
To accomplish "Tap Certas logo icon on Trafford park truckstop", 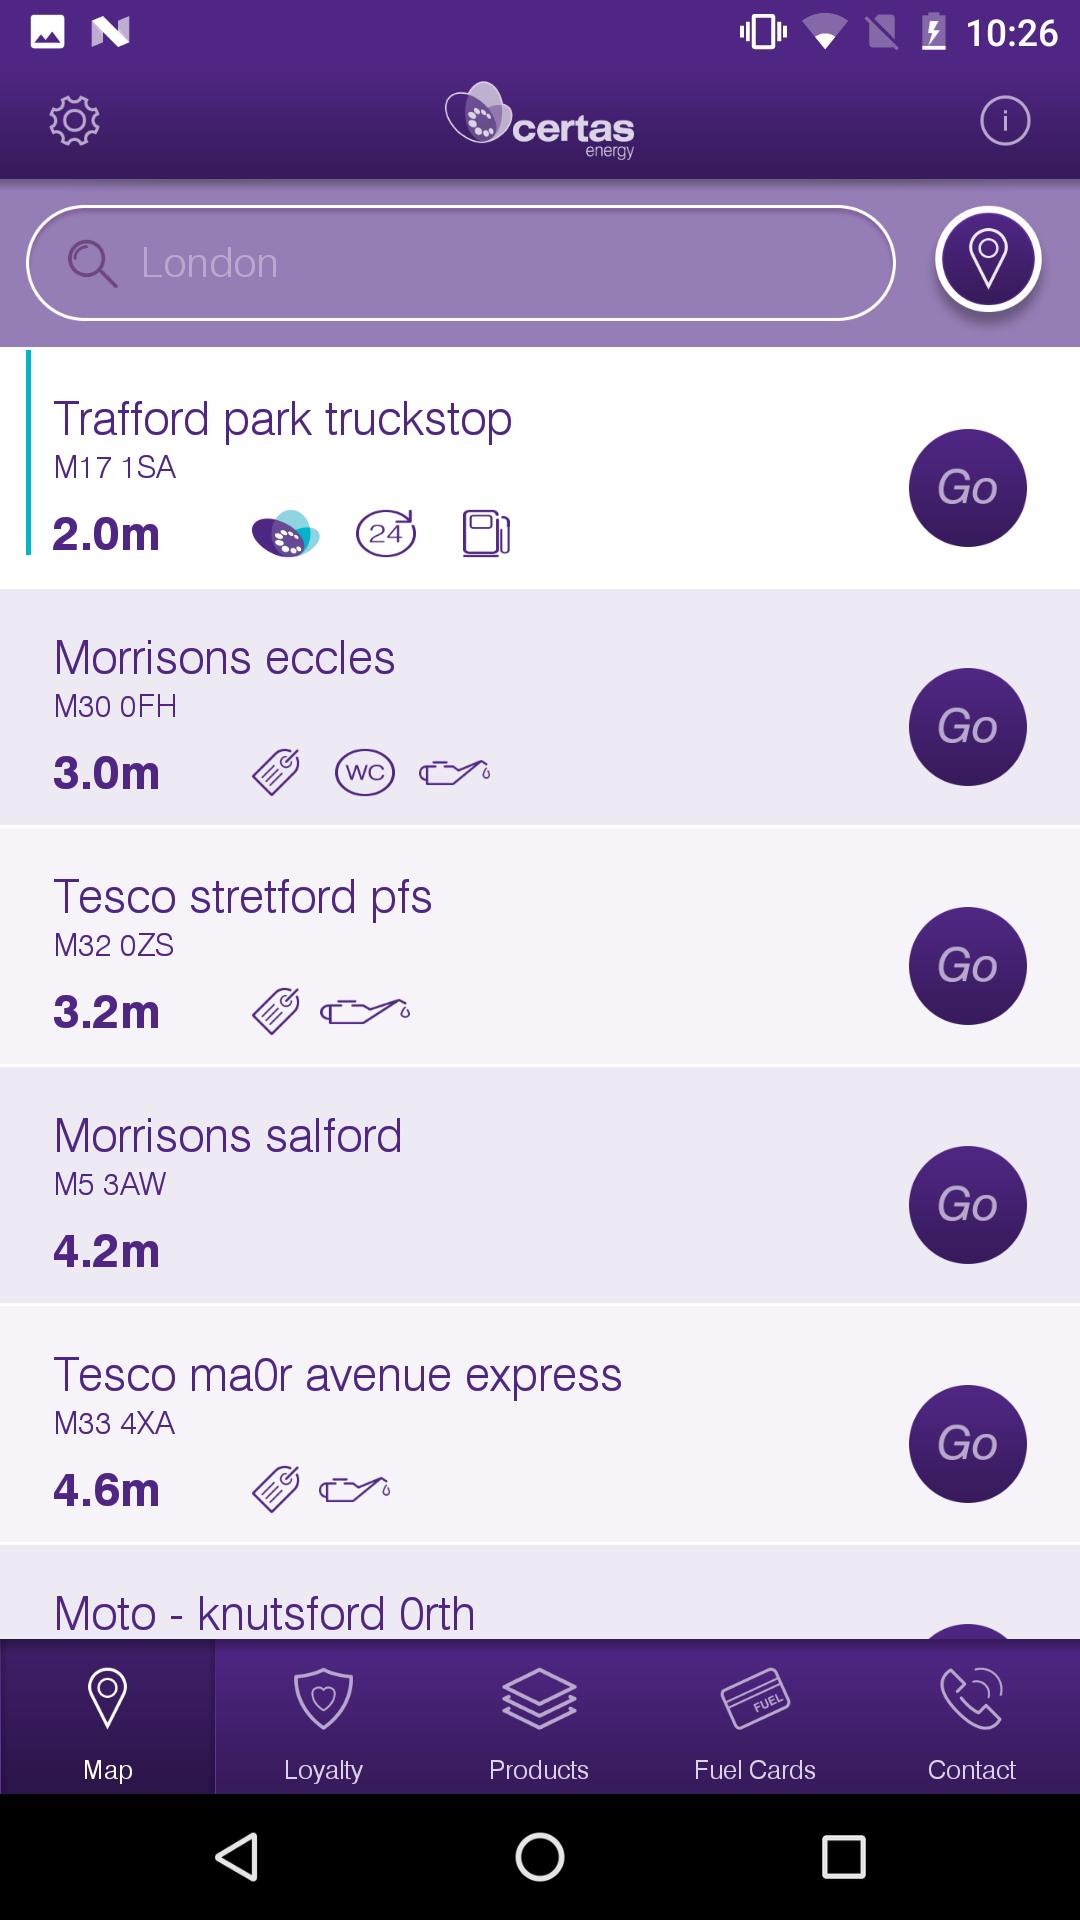I will (285, 533).
